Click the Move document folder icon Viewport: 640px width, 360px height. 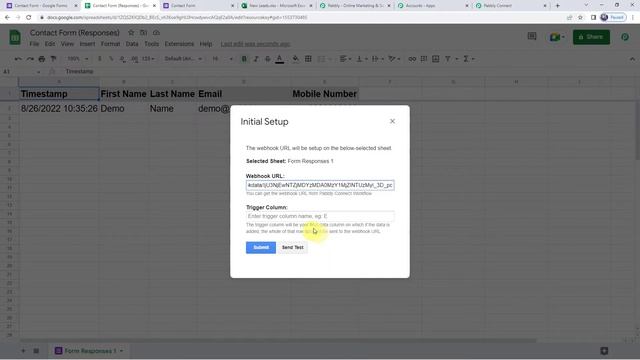(143, 33)
